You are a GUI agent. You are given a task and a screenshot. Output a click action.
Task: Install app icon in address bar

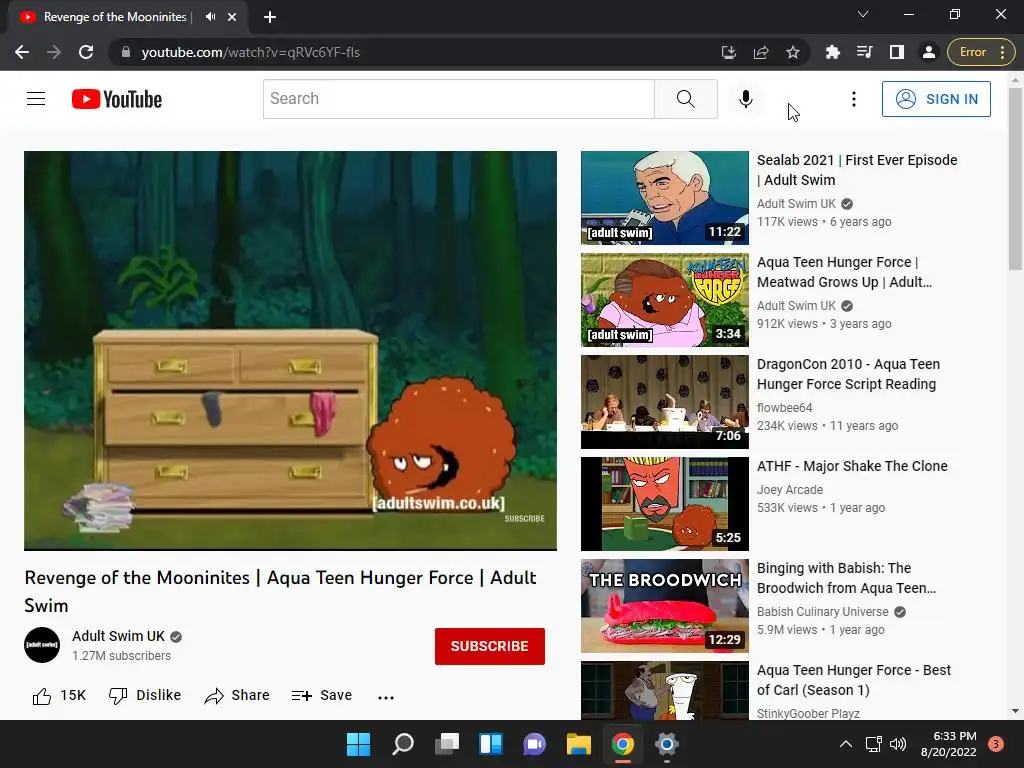(729, 52)
